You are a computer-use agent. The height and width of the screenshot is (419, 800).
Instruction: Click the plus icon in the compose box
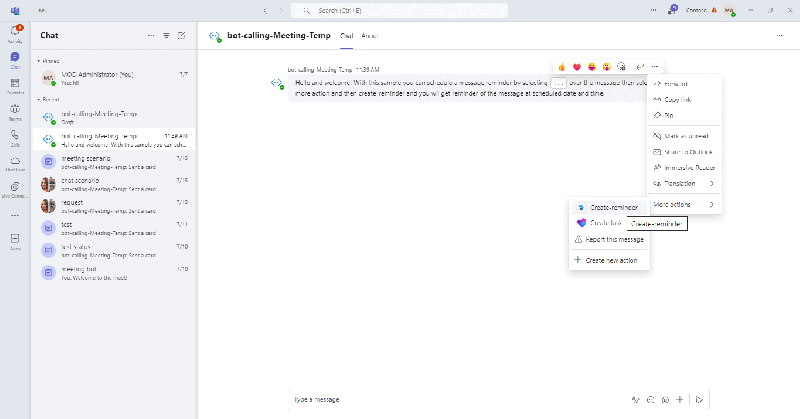[680, 400]
